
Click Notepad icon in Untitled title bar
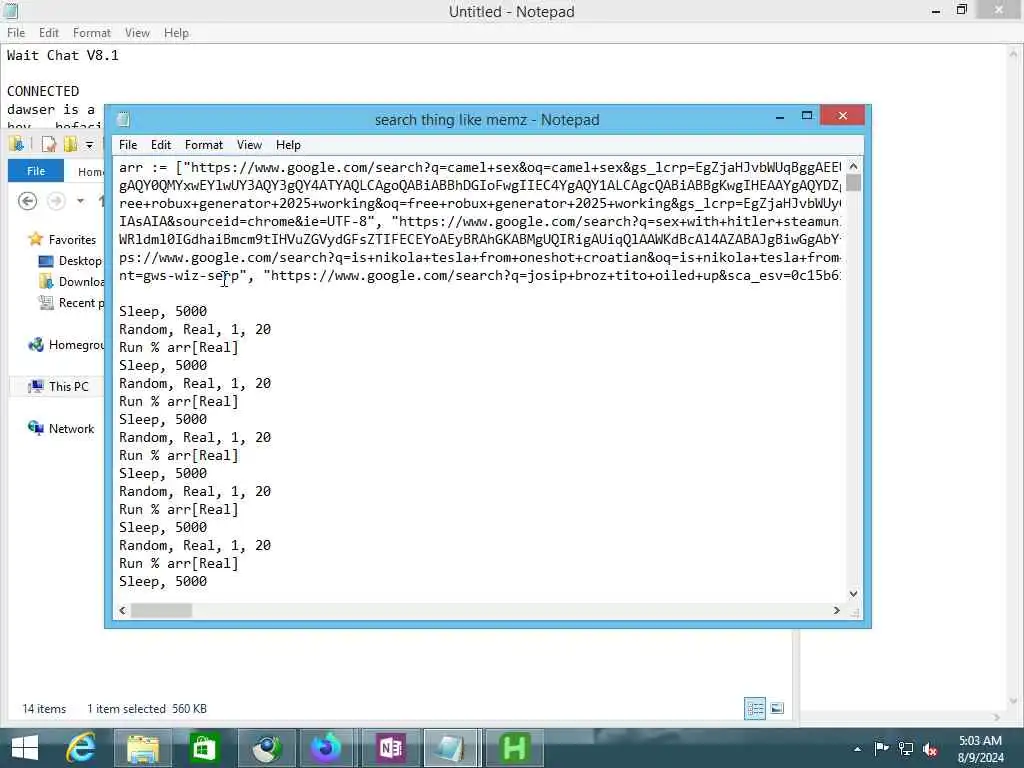(10, 11)
